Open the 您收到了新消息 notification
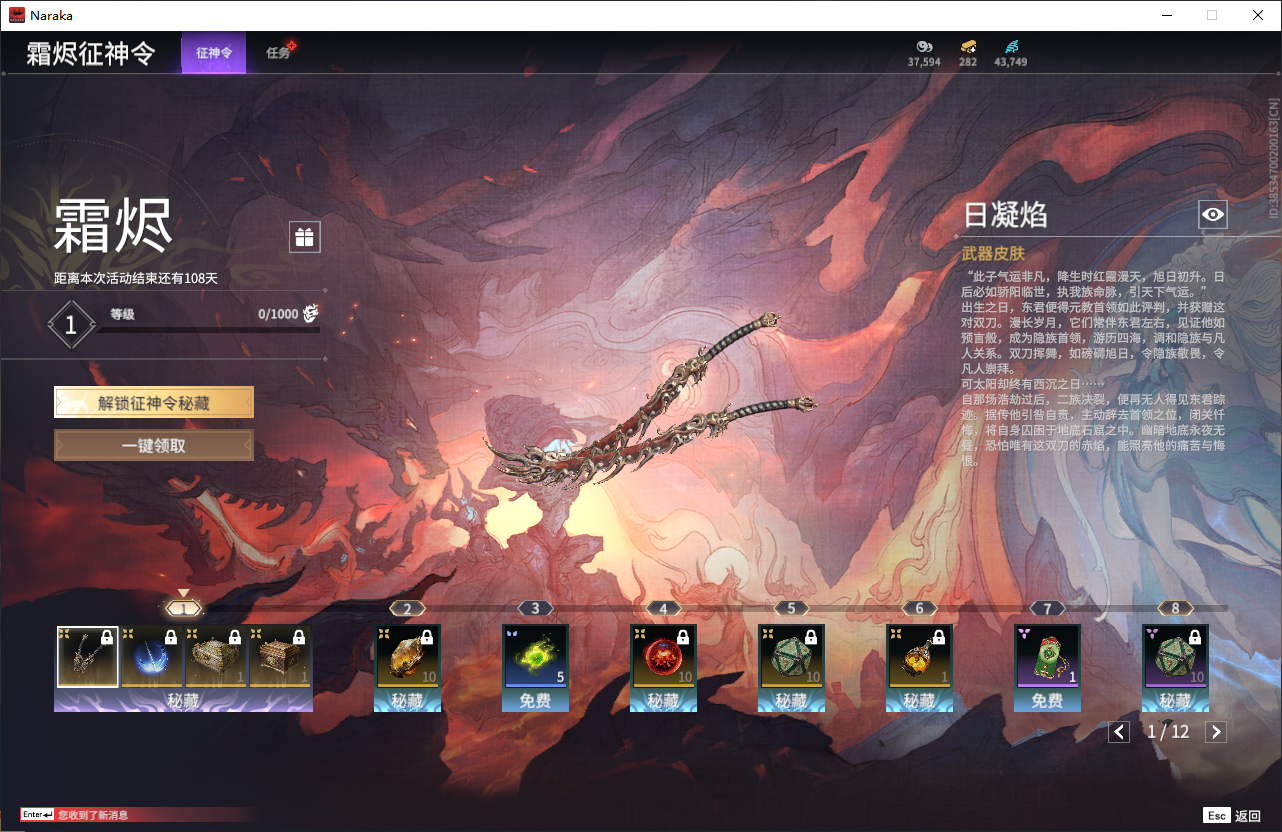This screenshot has width=1282, height=832. click(93, 815)
